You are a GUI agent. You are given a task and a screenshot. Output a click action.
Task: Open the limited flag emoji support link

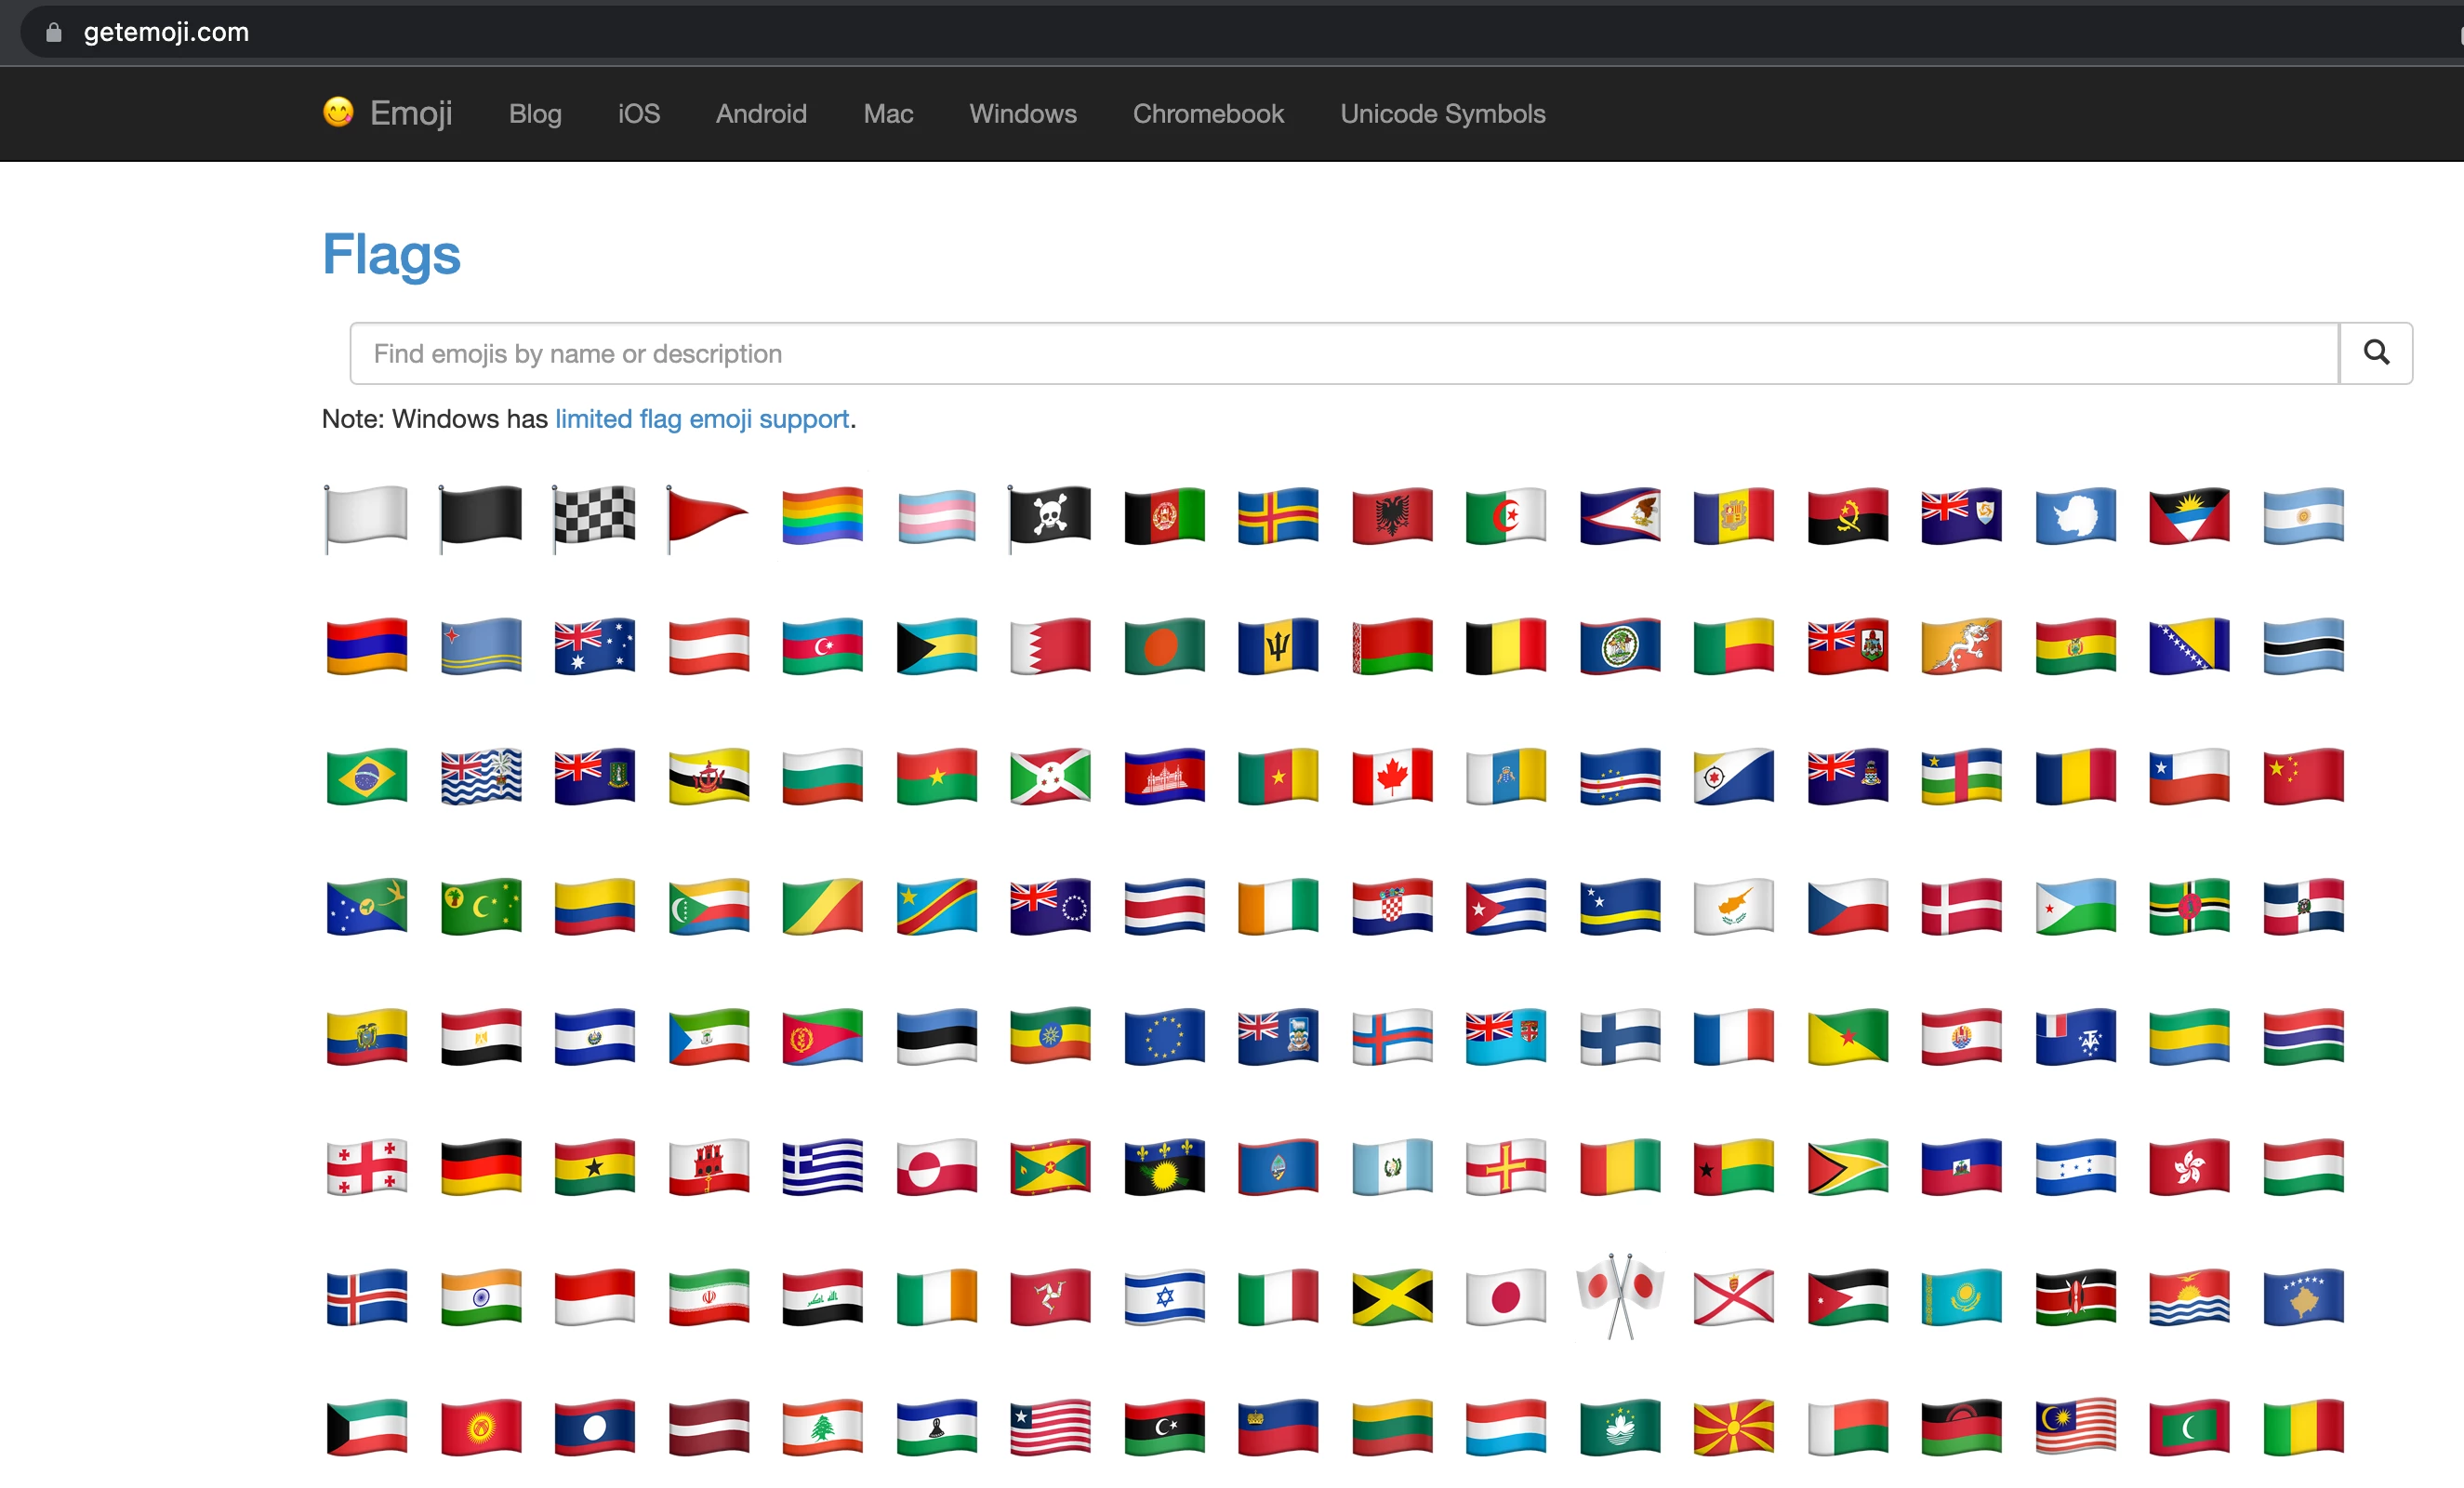(x=702, y=419)
